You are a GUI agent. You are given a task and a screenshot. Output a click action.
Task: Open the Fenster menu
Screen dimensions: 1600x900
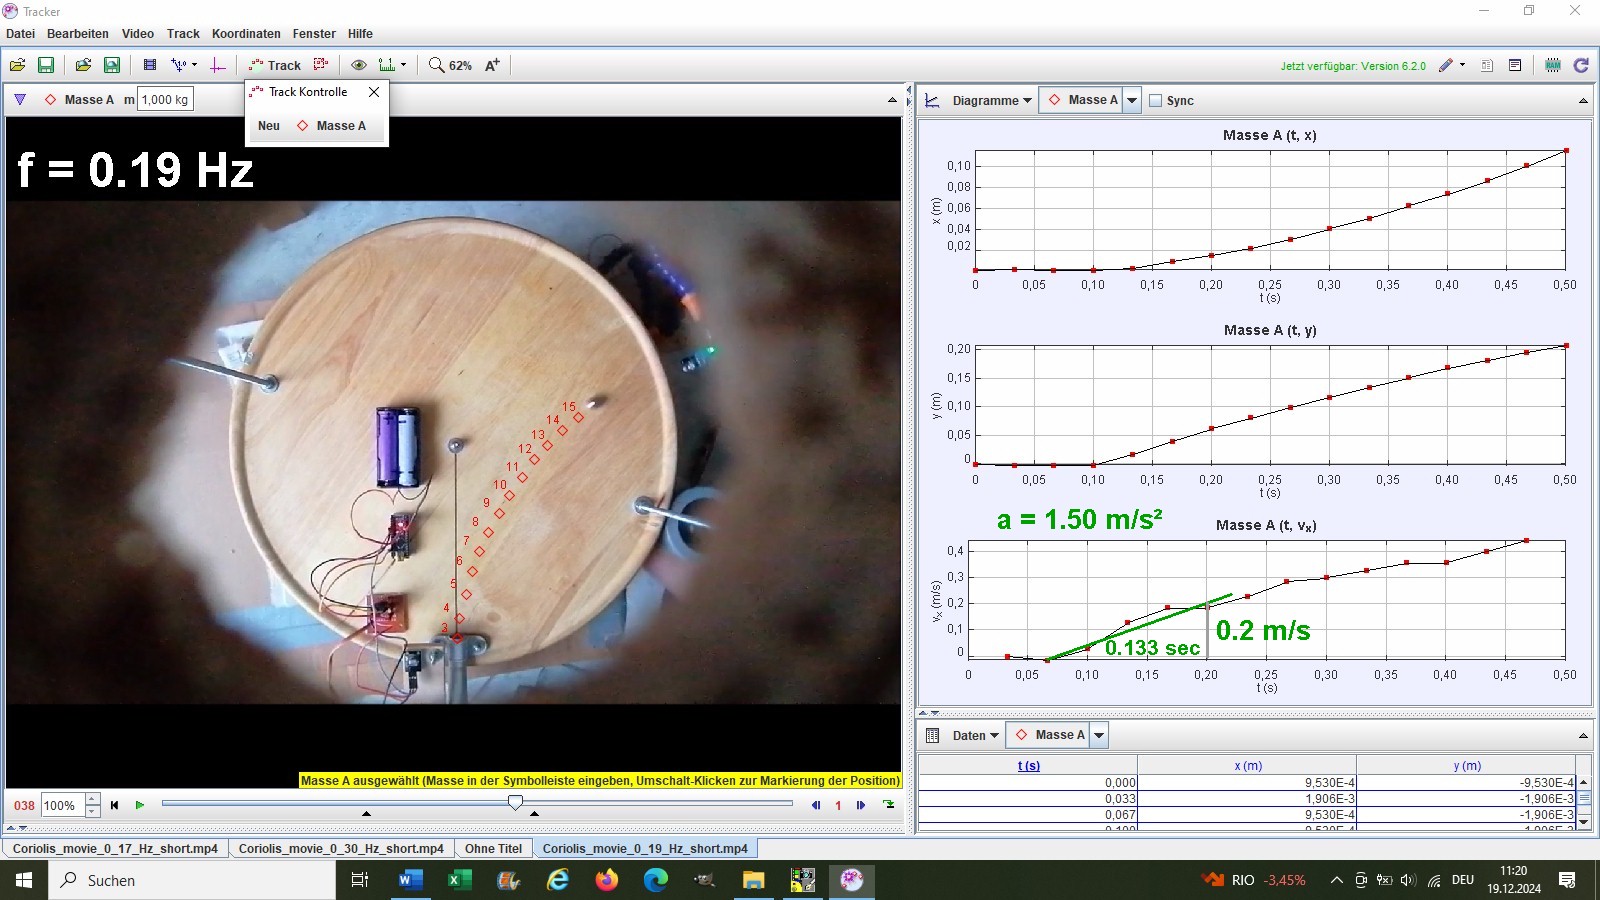314,34
